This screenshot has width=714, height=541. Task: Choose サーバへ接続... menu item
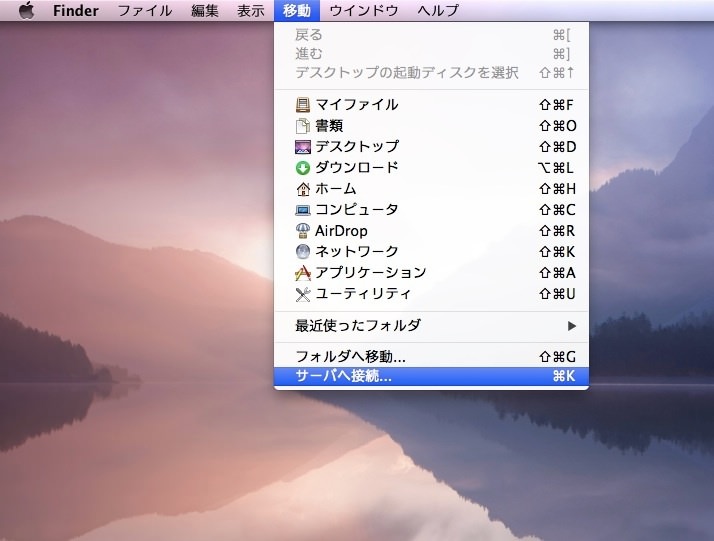[431, 377]
